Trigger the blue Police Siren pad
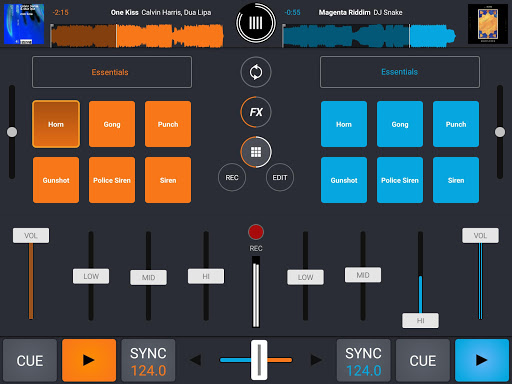Image resolution: width=512 pixels, height=384 pixels. point(400,180)
